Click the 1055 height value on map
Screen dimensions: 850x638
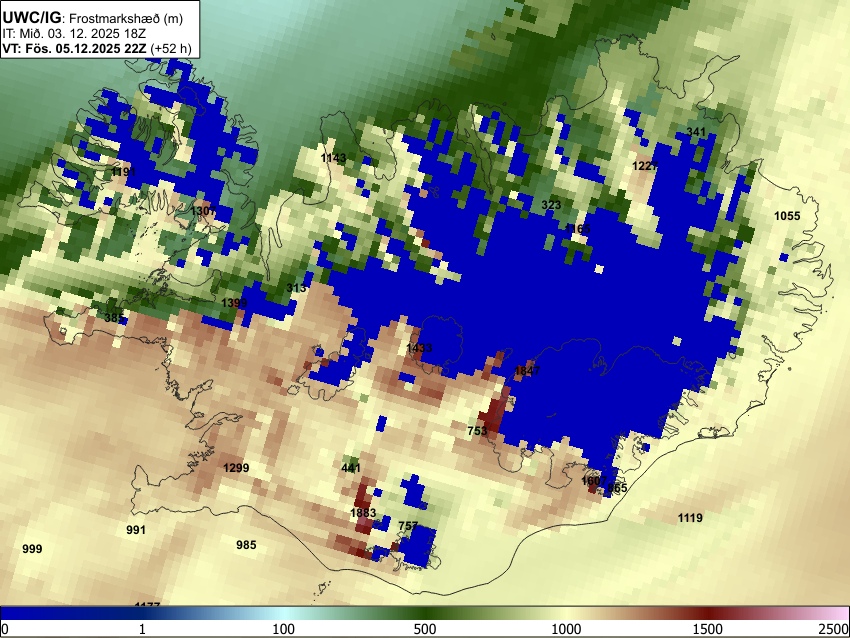tap(787, 216)
